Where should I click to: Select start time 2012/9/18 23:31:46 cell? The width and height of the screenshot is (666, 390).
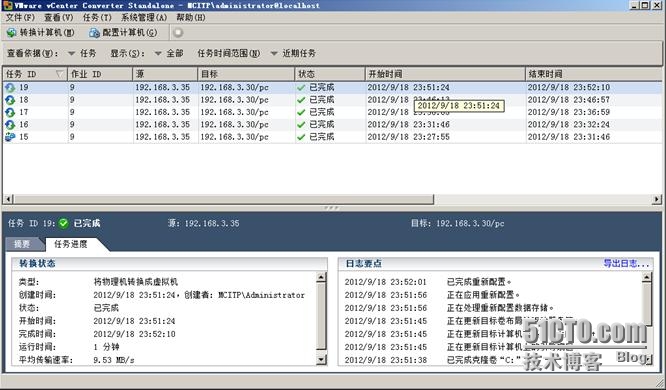(409, 124)
